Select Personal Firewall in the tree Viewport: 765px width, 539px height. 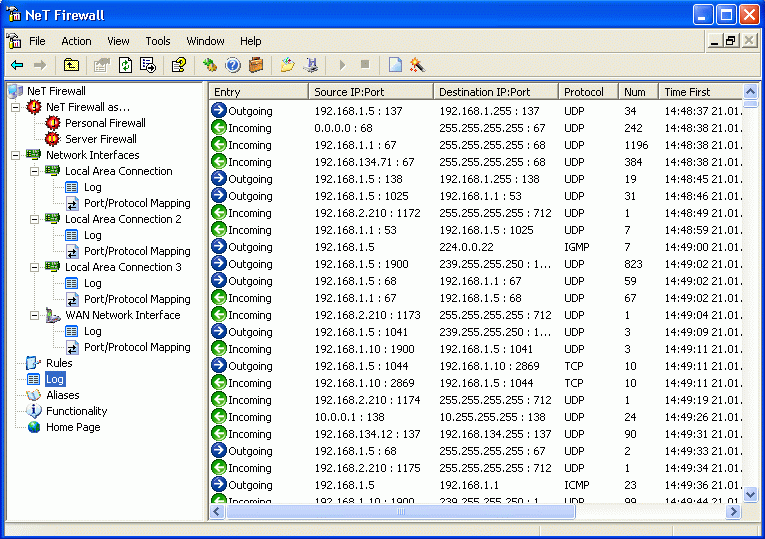[105, 123]
